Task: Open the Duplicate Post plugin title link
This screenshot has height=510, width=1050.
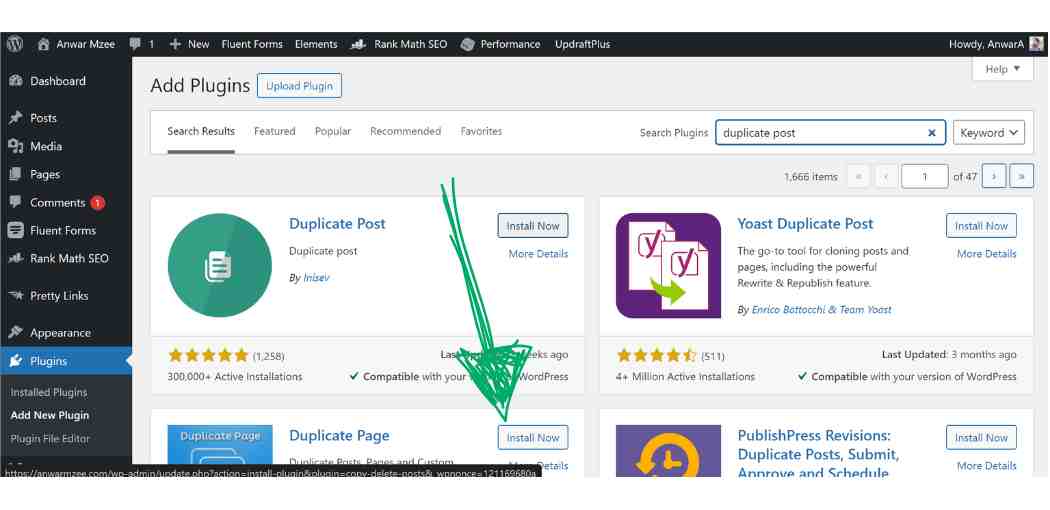Action: tap(338, 224)
